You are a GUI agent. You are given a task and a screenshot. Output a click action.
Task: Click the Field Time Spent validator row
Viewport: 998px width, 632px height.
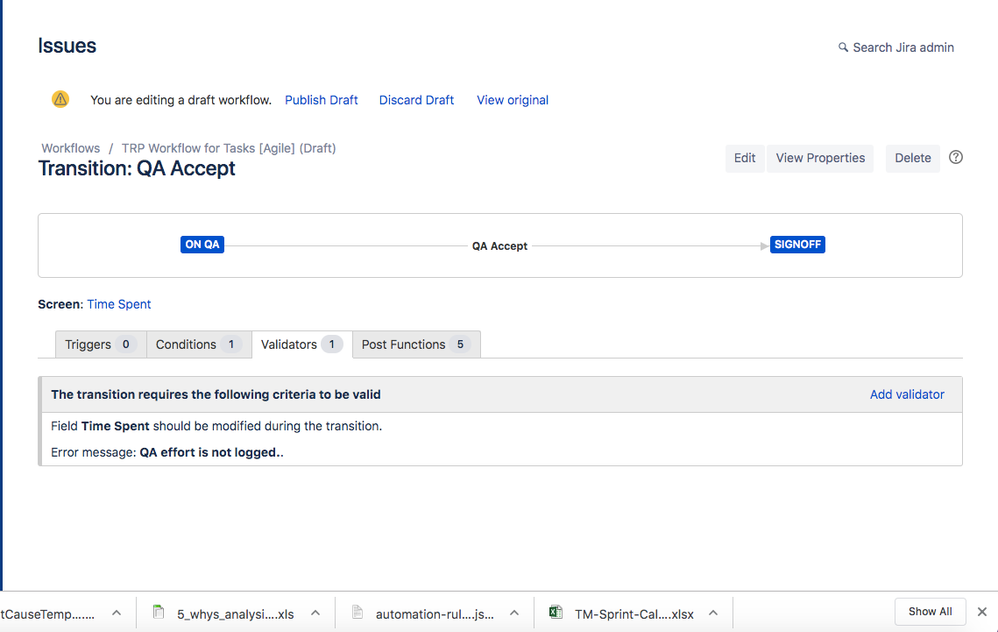216,426
